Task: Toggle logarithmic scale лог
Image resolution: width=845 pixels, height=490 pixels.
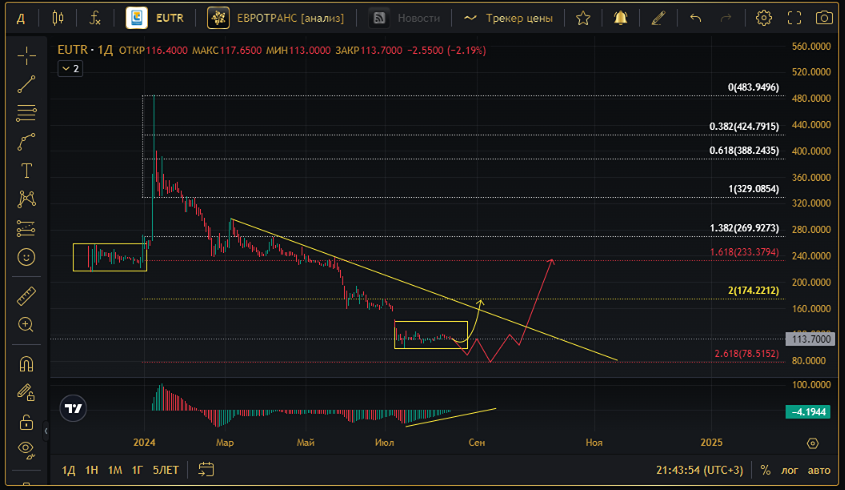Action: 789,470
